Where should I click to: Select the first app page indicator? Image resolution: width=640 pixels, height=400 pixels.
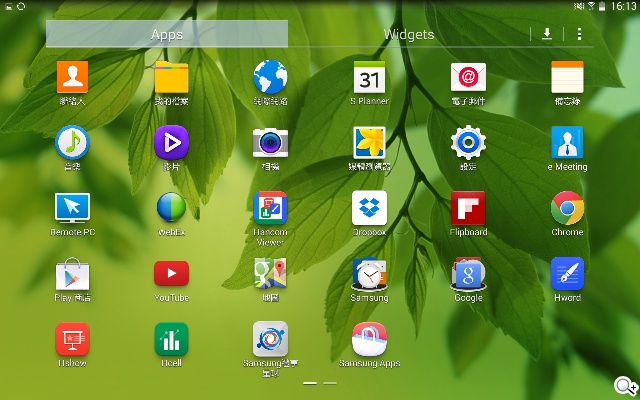pos(310,383)
